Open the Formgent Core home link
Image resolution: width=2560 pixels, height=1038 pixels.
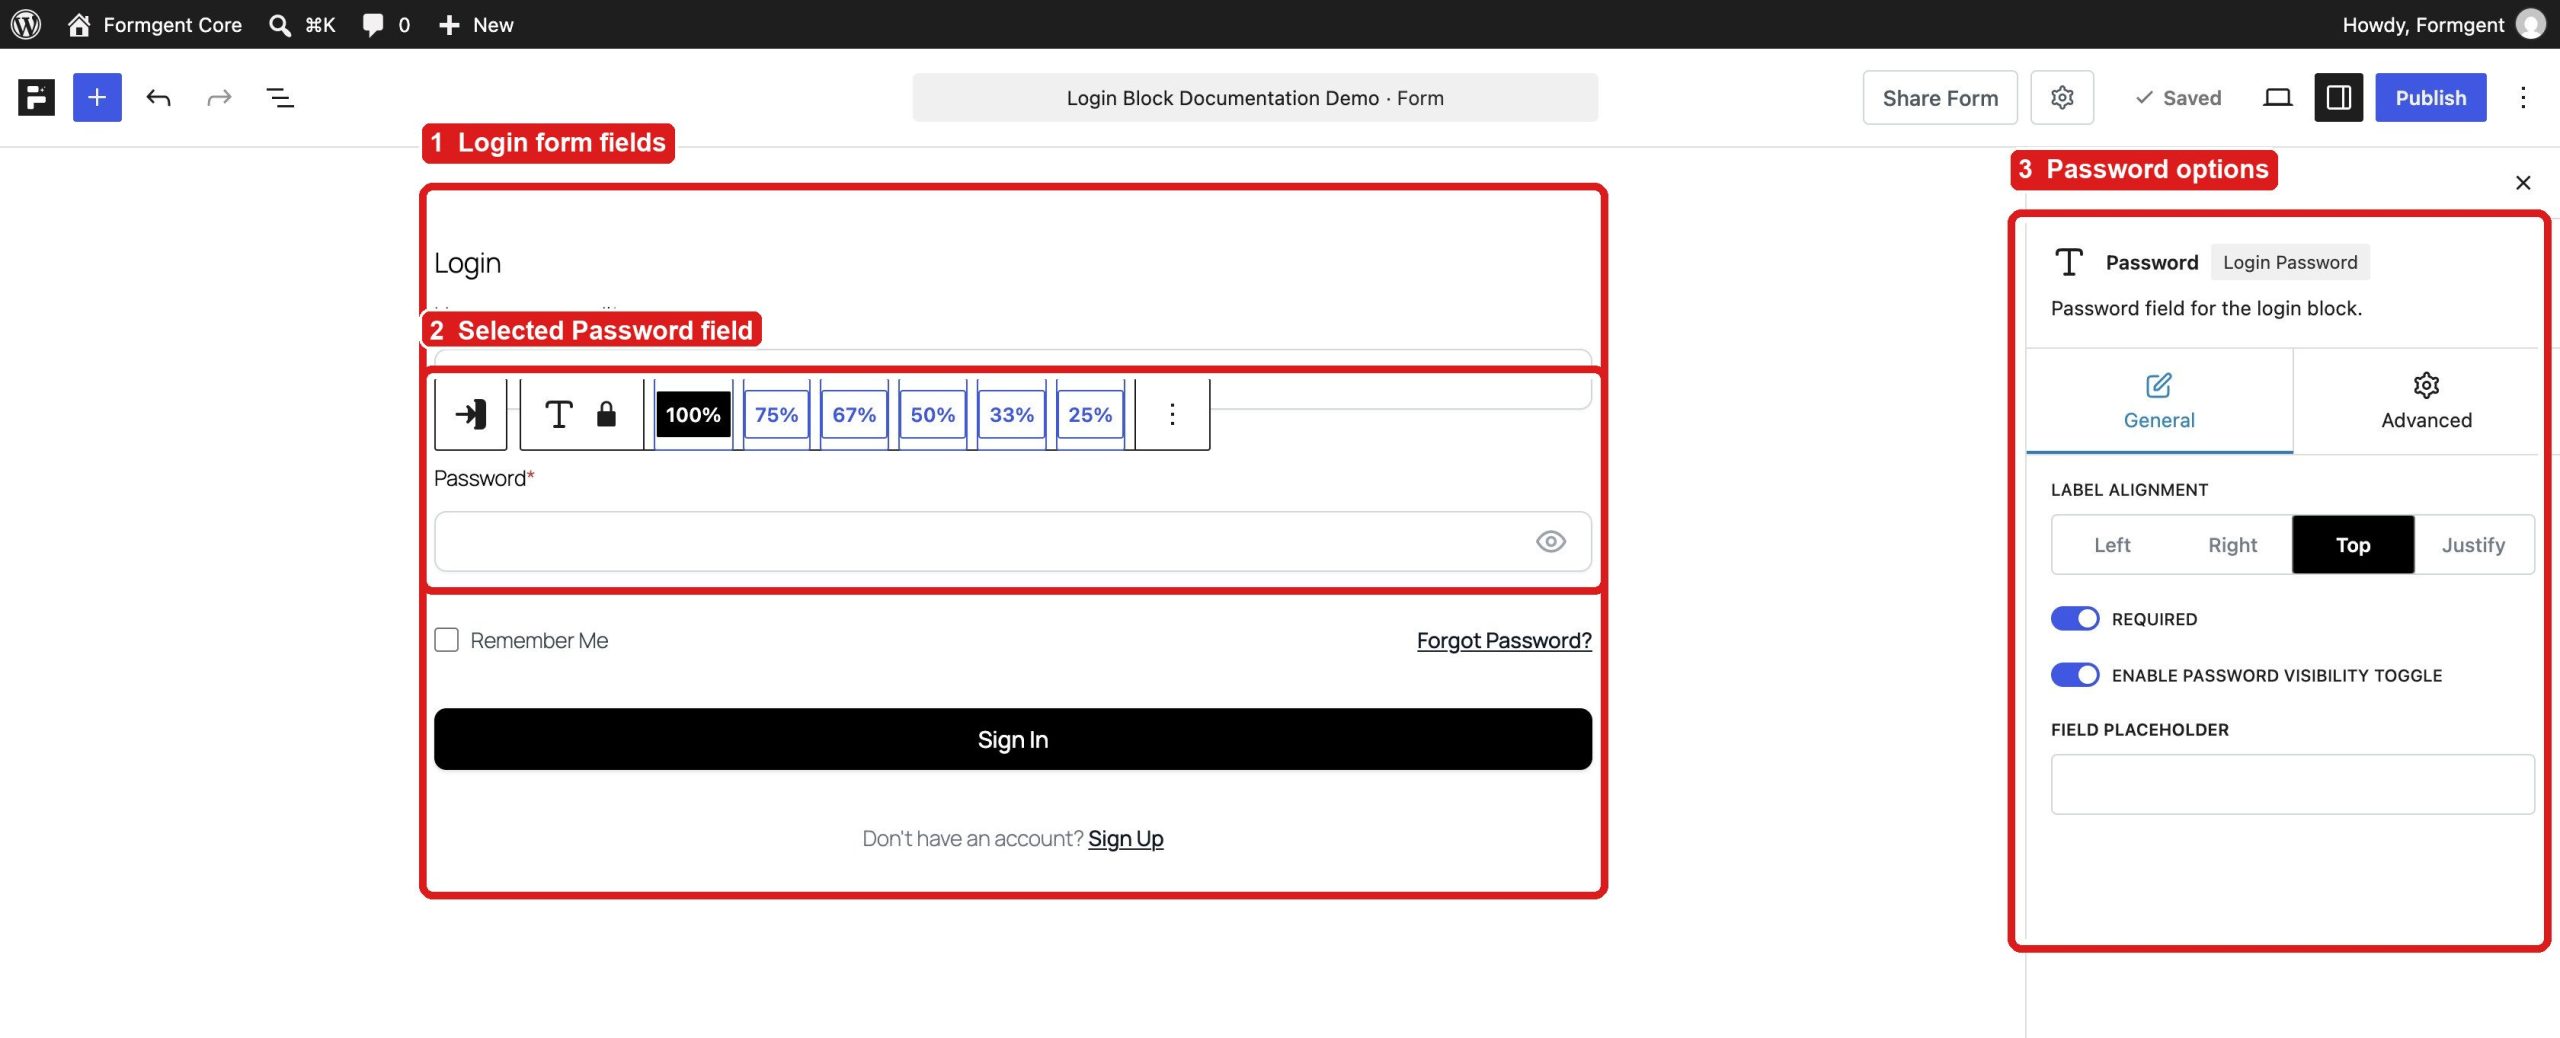[x=155, y=24]
